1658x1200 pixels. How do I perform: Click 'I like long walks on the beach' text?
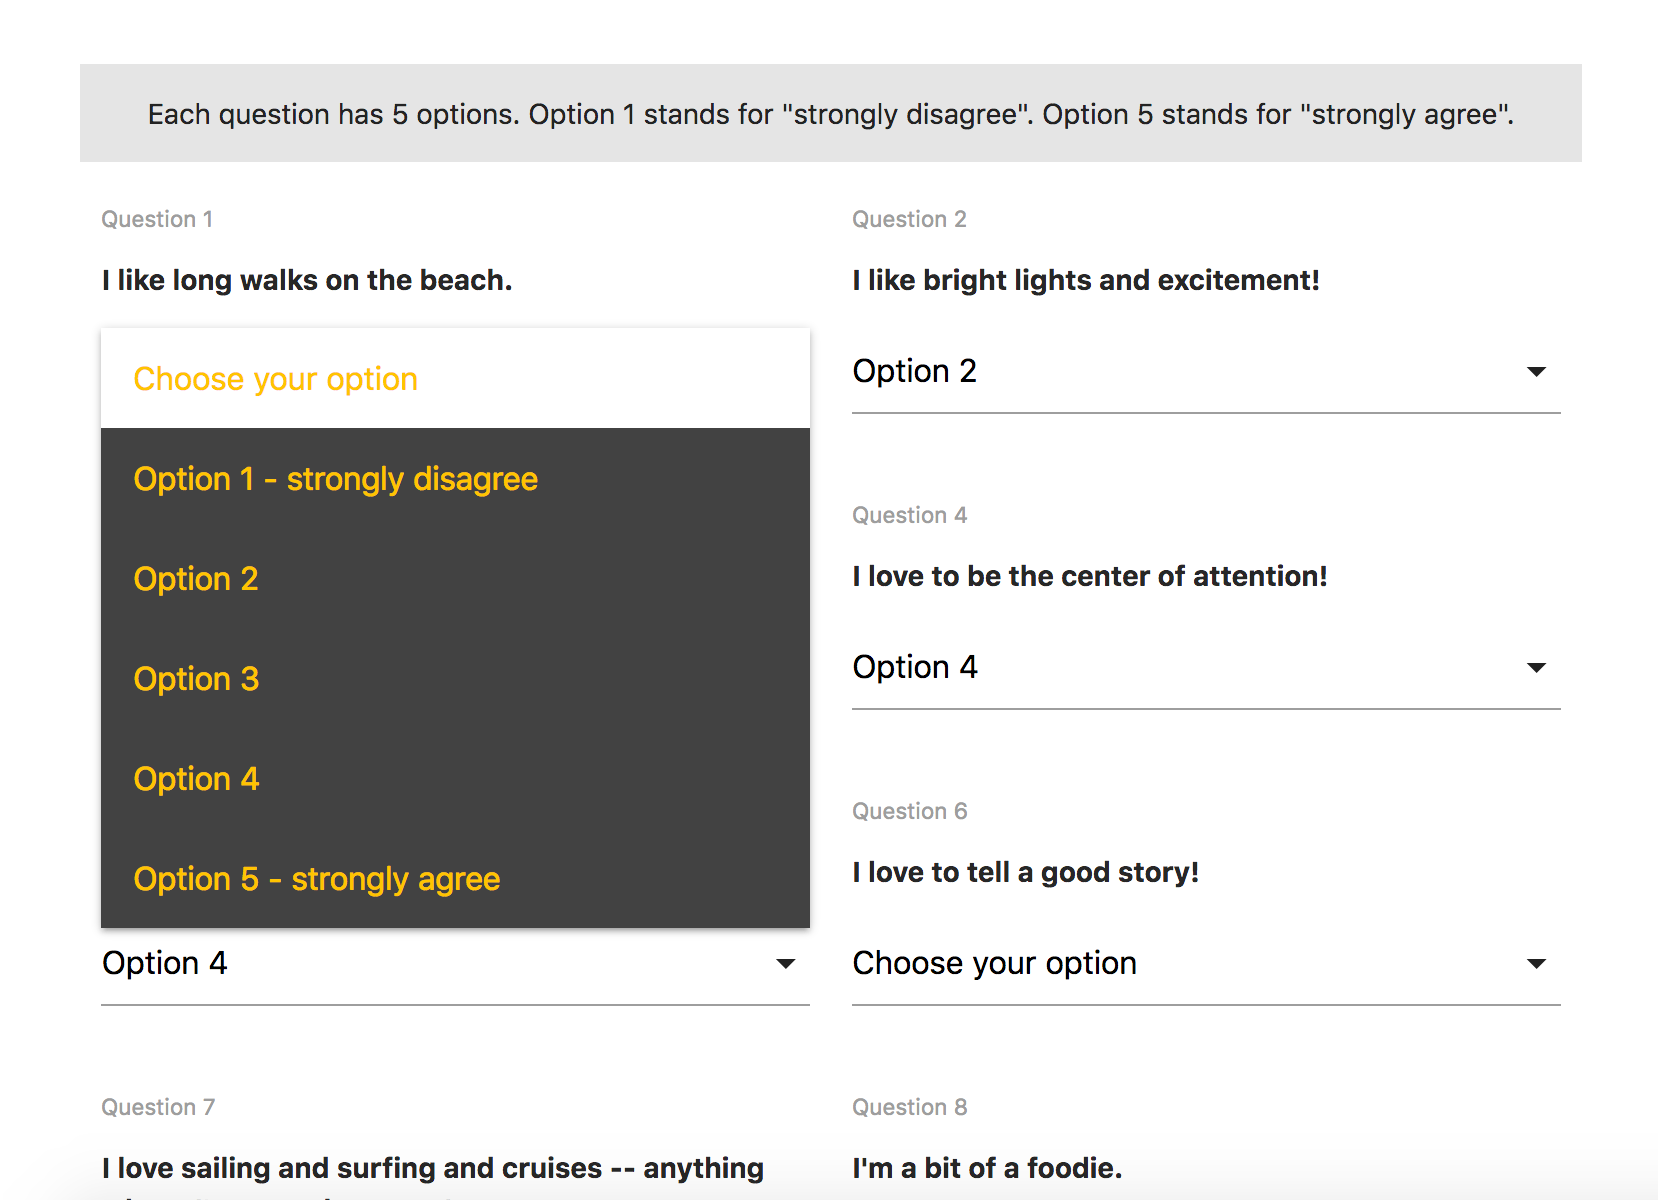pos(306,280)
